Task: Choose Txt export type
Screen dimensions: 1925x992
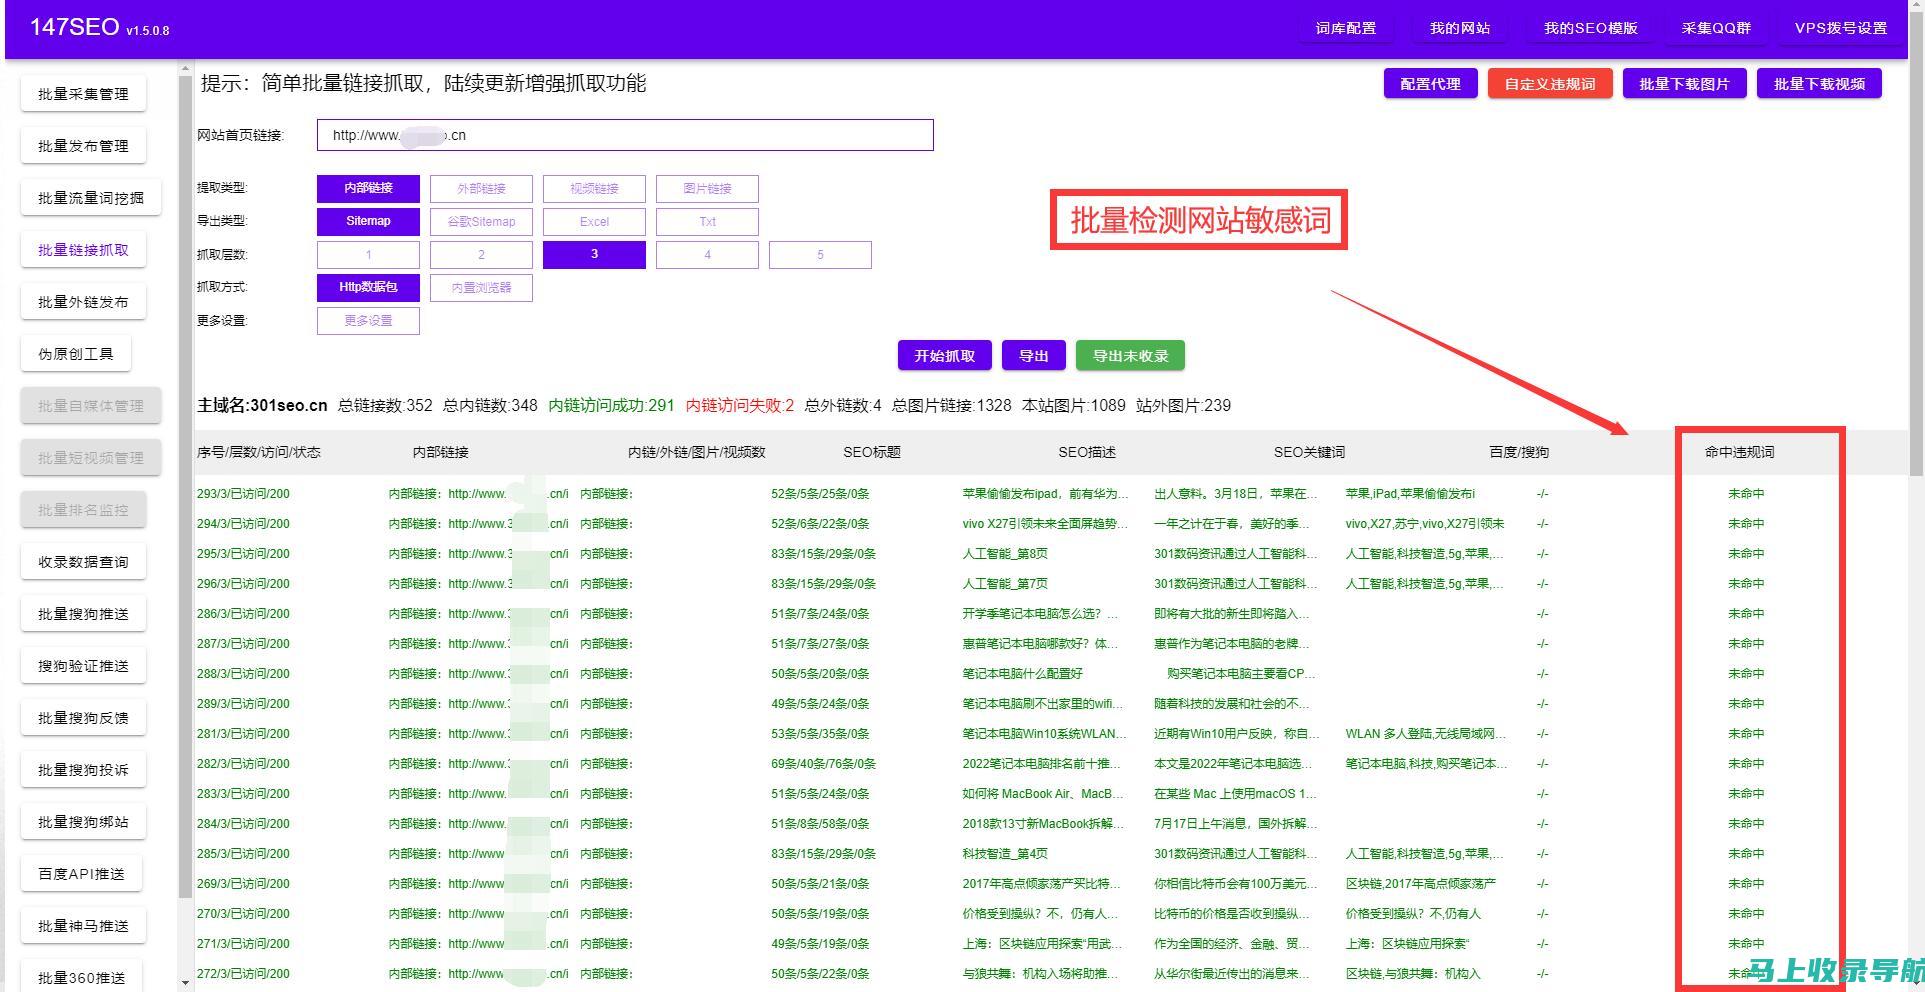Action: click(x=707, y=222)
